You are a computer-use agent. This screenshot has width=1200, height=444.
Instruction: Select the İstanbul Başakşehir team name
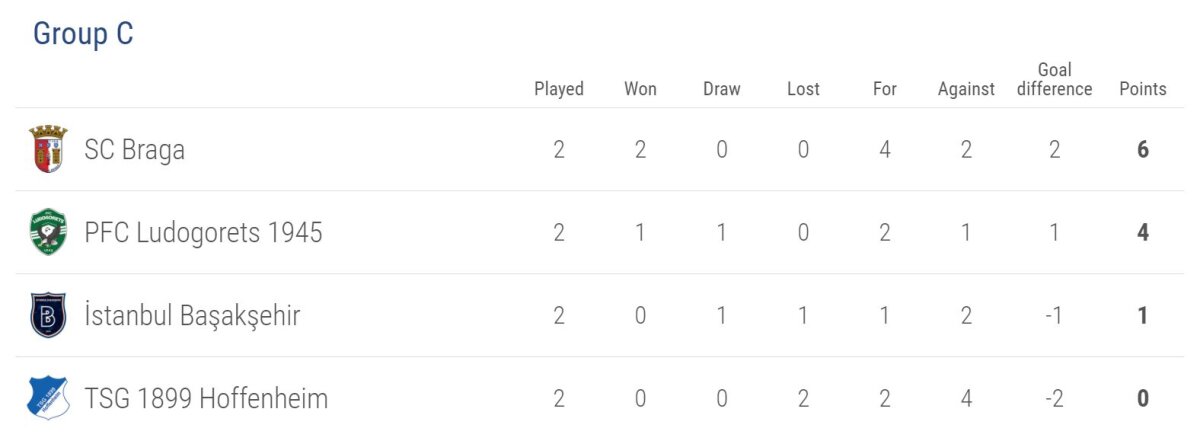192,316
